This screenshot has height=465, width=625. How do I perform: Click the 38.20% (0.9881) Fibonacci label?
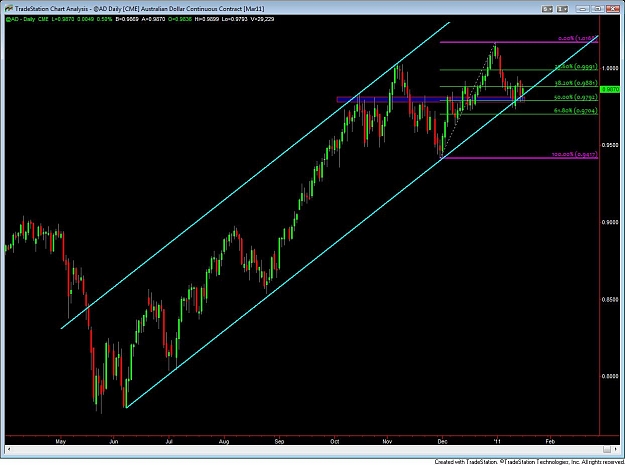click(576, 83)
